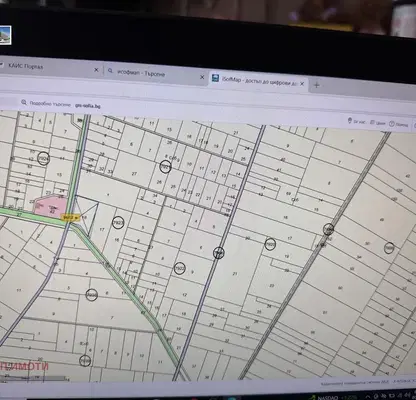Open the middle map toolbar option
This screenshot has height=400, width=416.
coord(378,123)
